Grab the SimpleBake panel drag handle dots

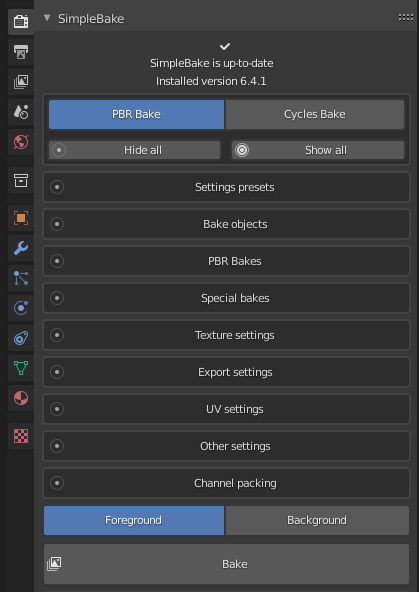[x=406, y=17]
